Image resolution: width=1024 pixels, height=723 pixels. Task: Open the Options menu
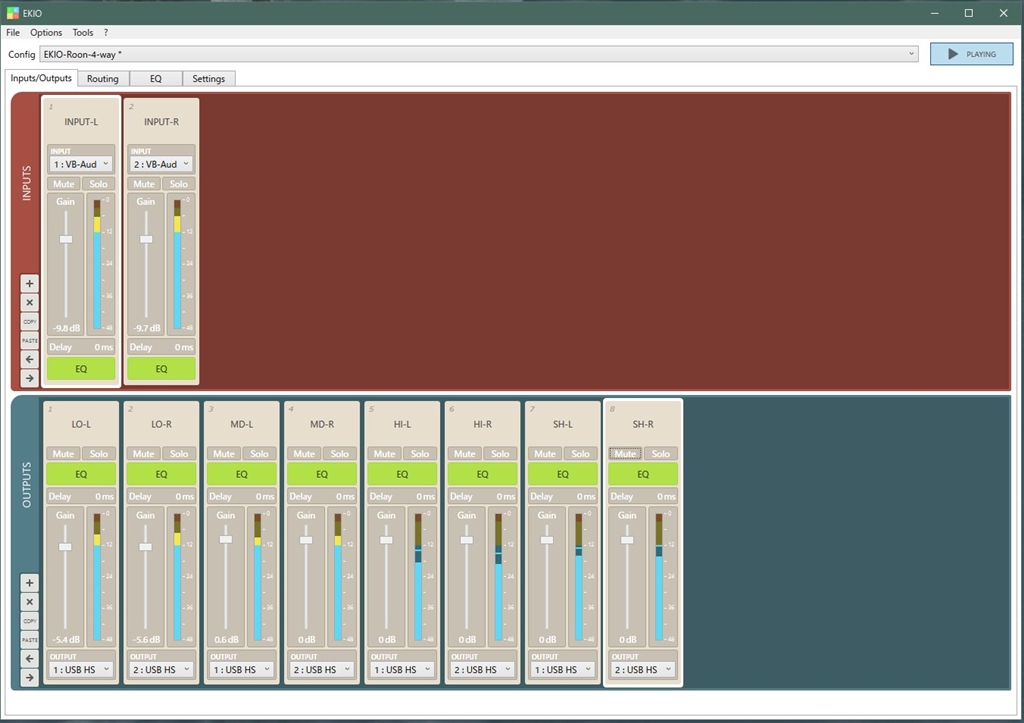coord(46,33)
